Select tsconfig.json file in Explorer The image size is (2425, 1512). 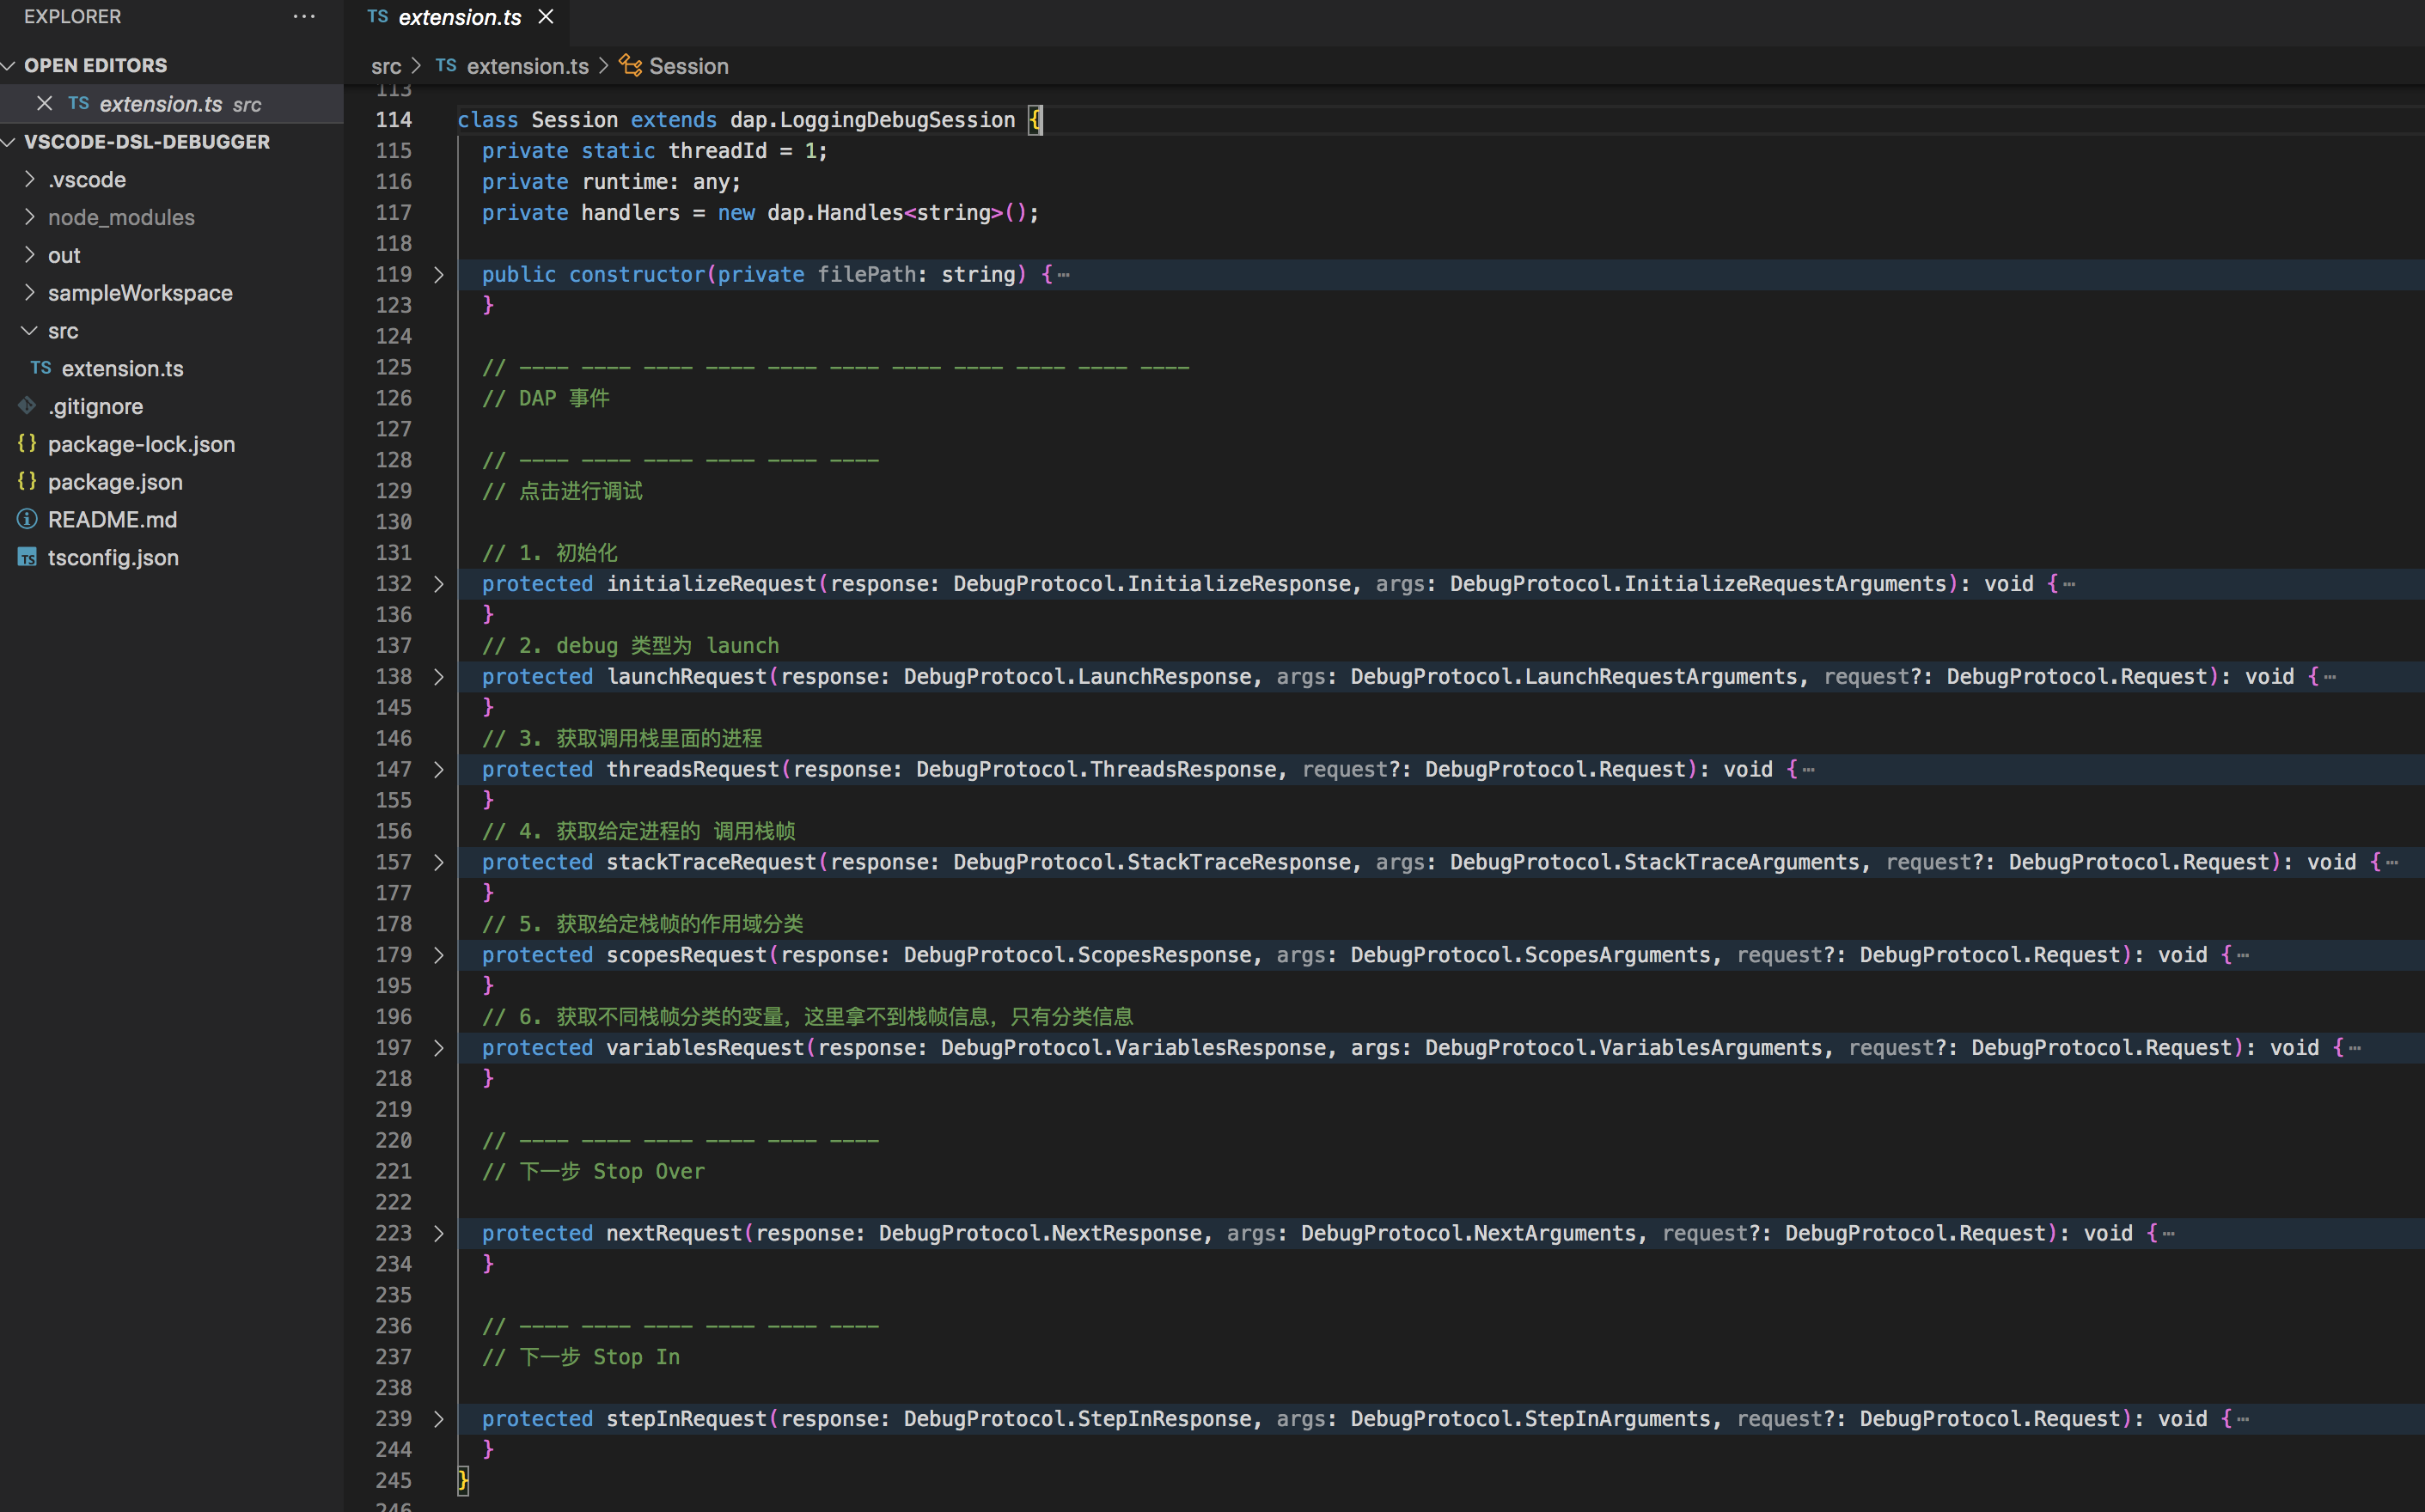pos(113,558)
